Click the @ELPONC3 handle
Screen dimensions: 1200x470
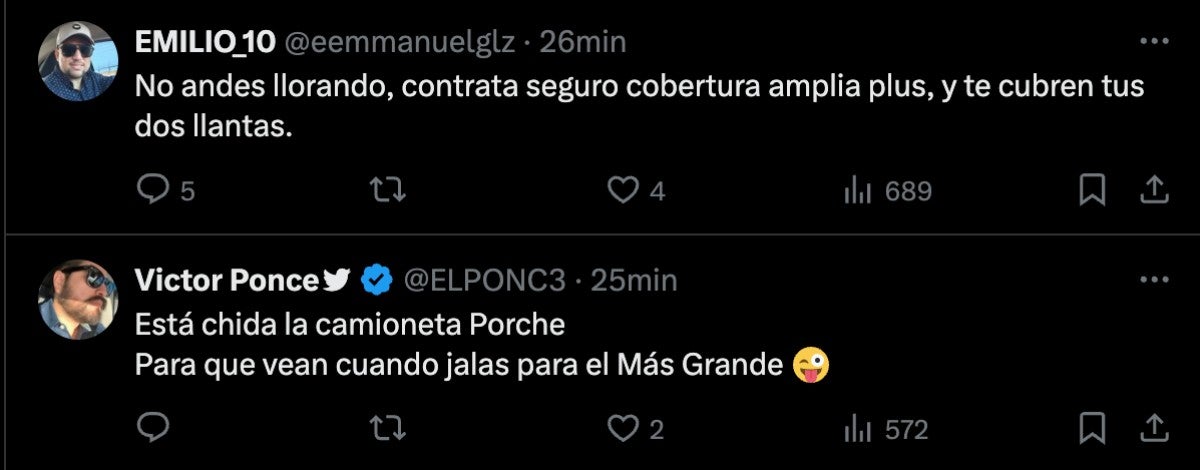[483, 281]
